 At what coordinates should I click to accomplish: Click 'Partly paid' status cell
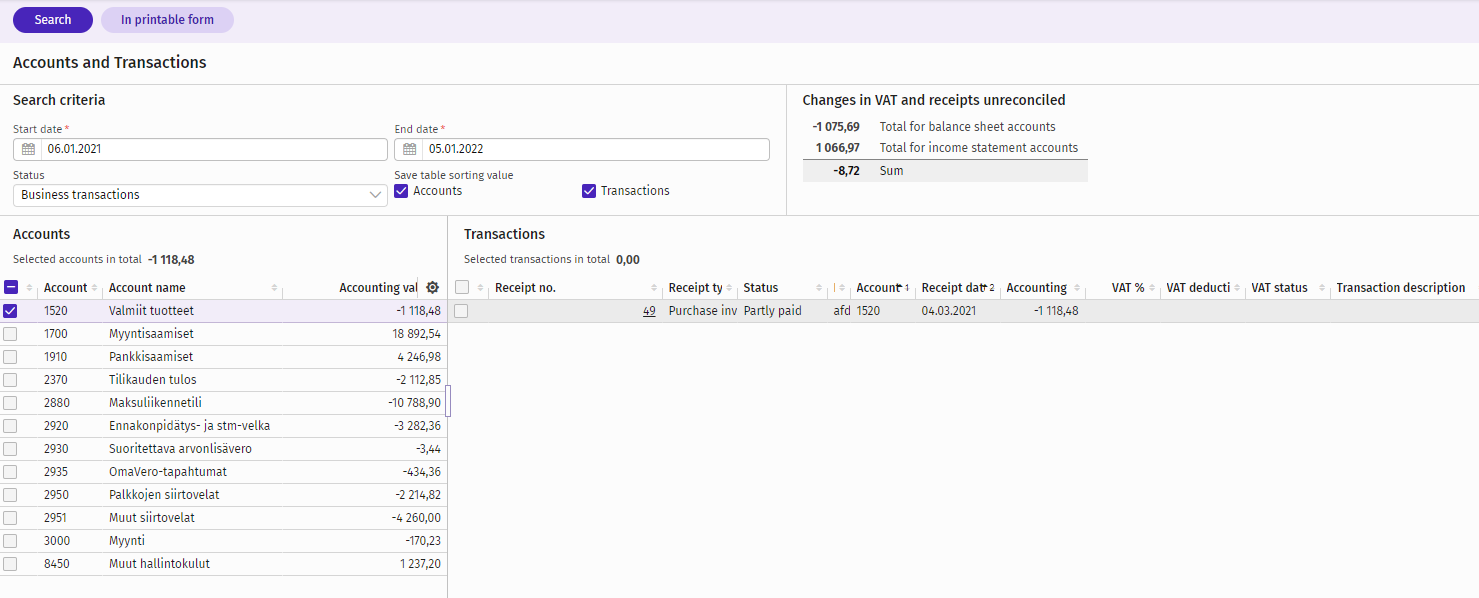(x=773, y=311)
